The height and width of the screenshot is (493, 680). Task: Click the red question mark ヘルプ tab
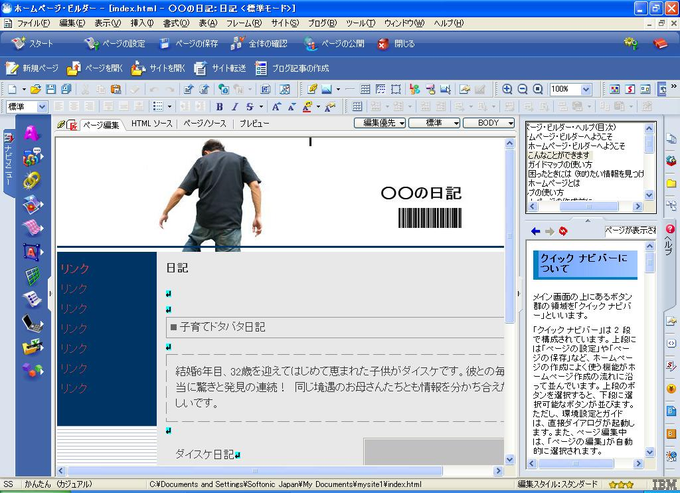click(670, 241)
